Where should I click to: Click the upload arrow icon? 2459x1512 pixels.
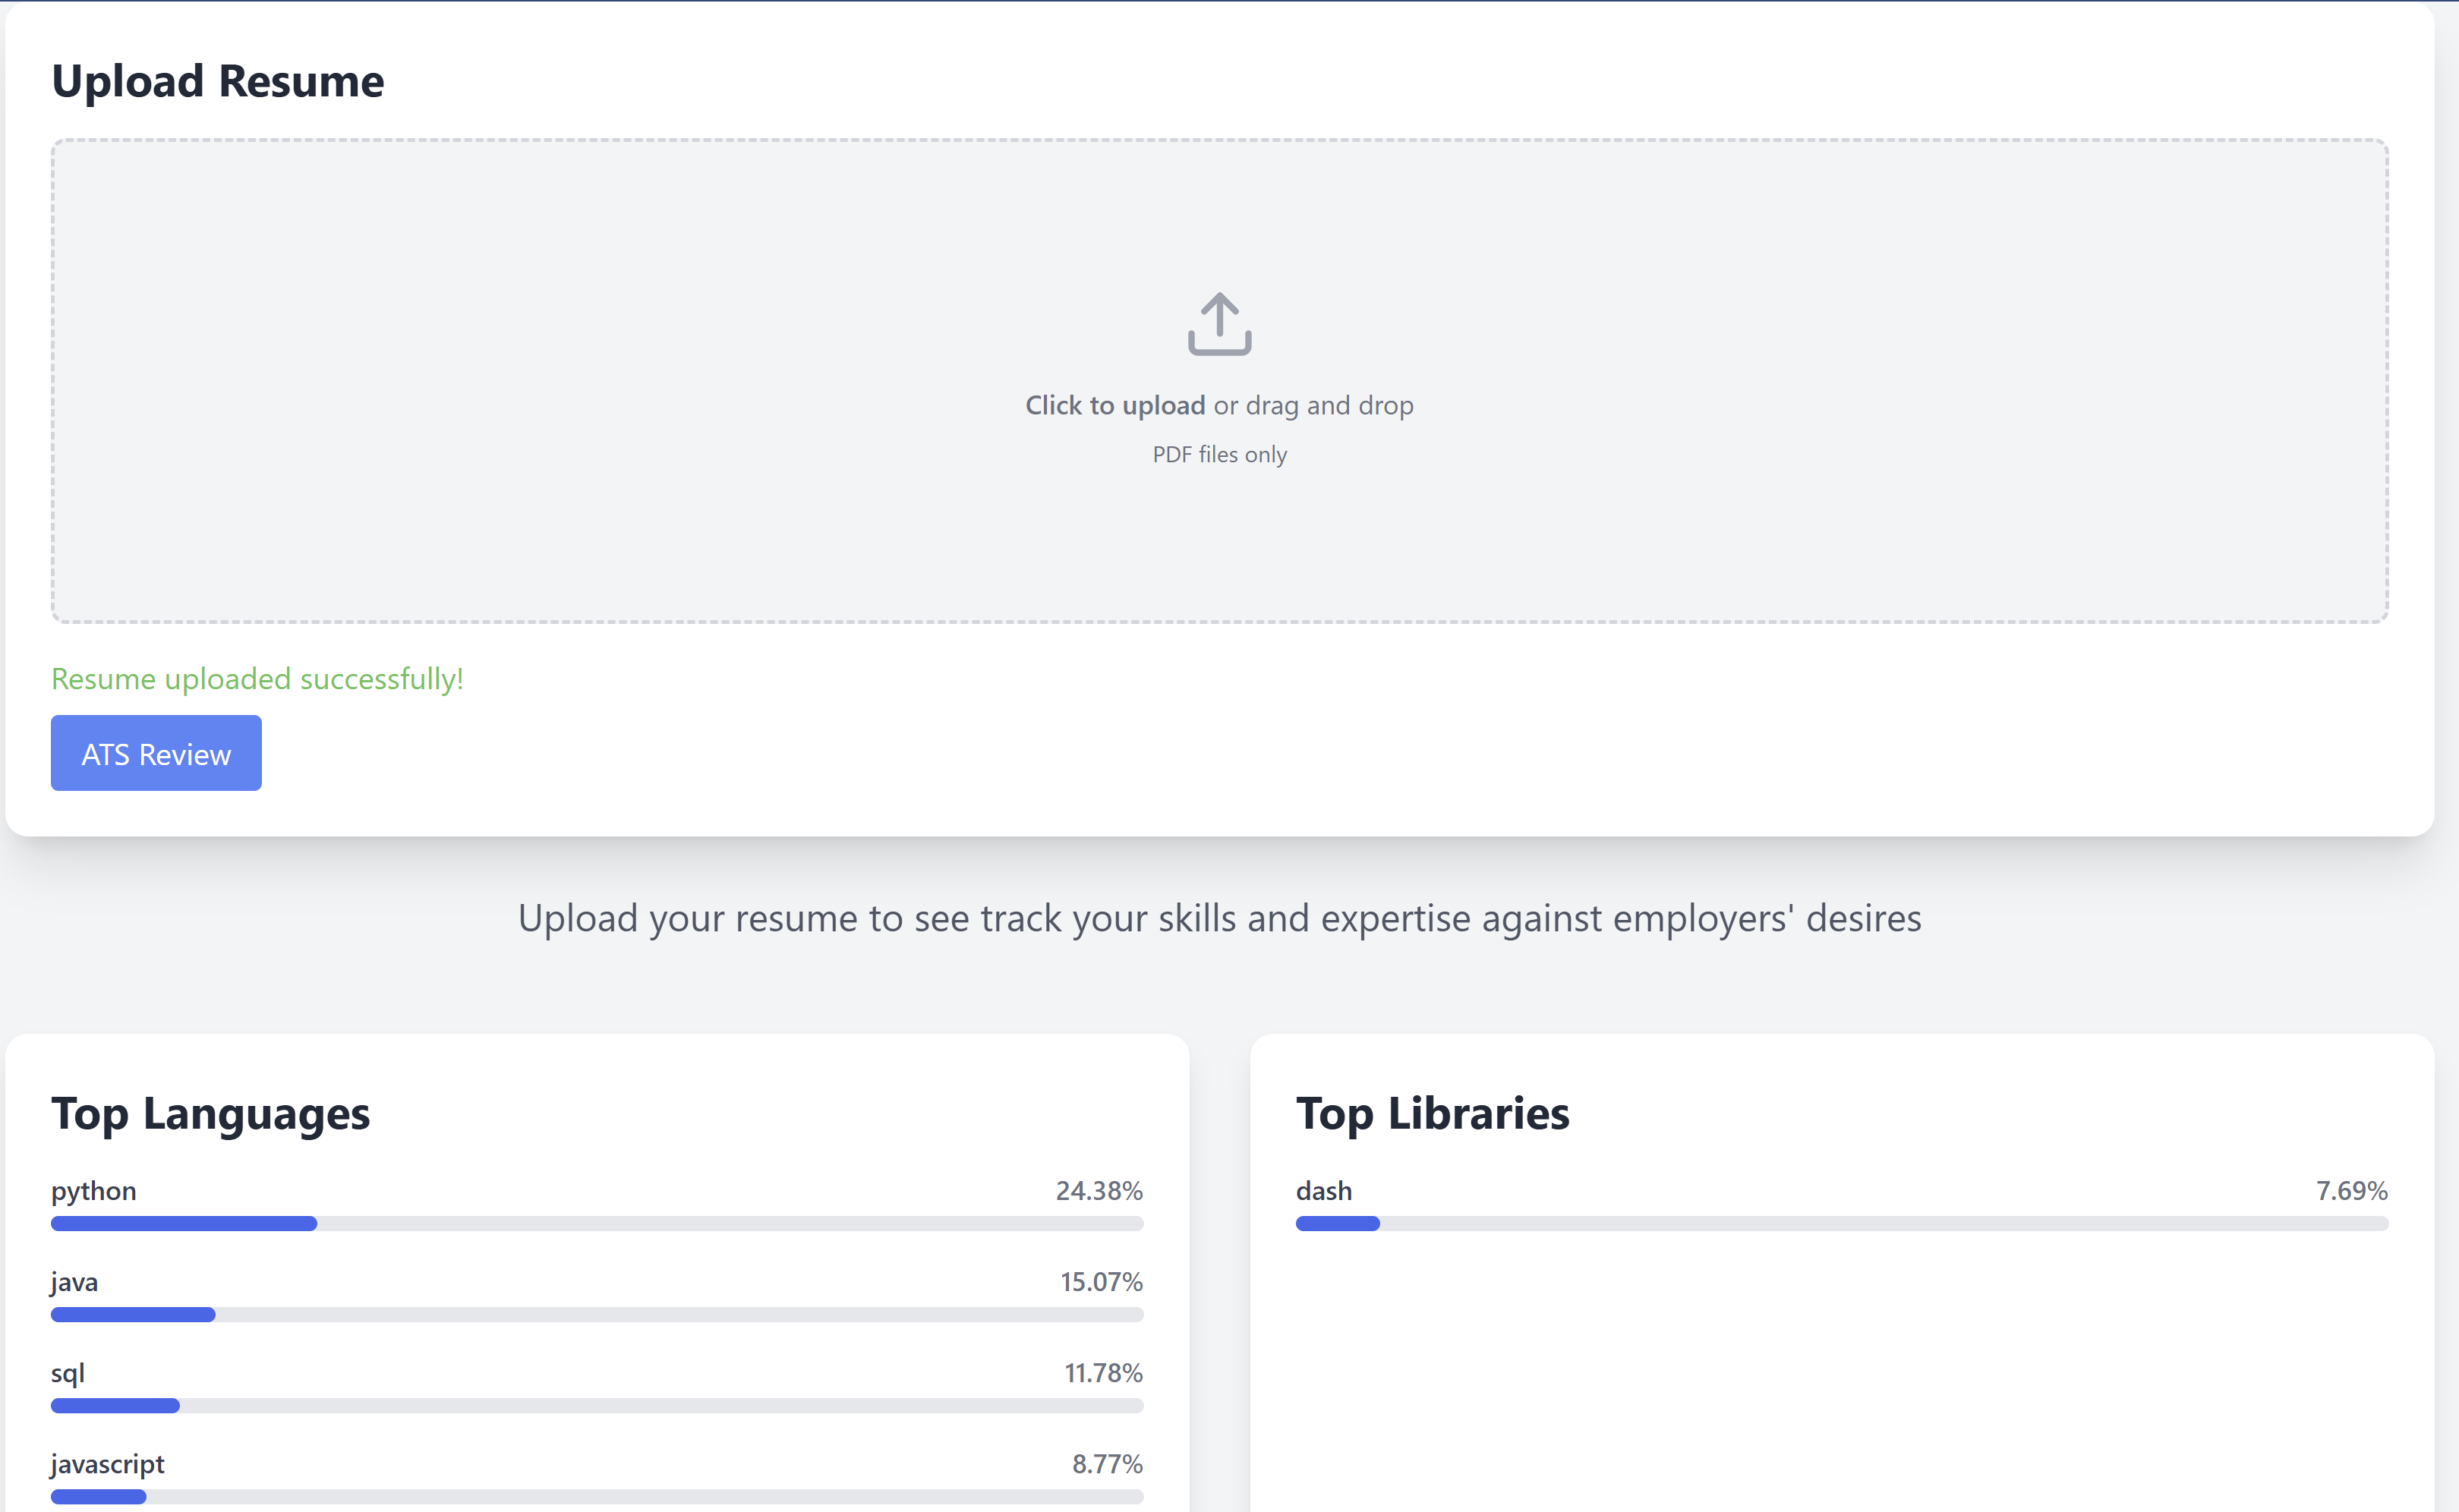click(1219, 324)
